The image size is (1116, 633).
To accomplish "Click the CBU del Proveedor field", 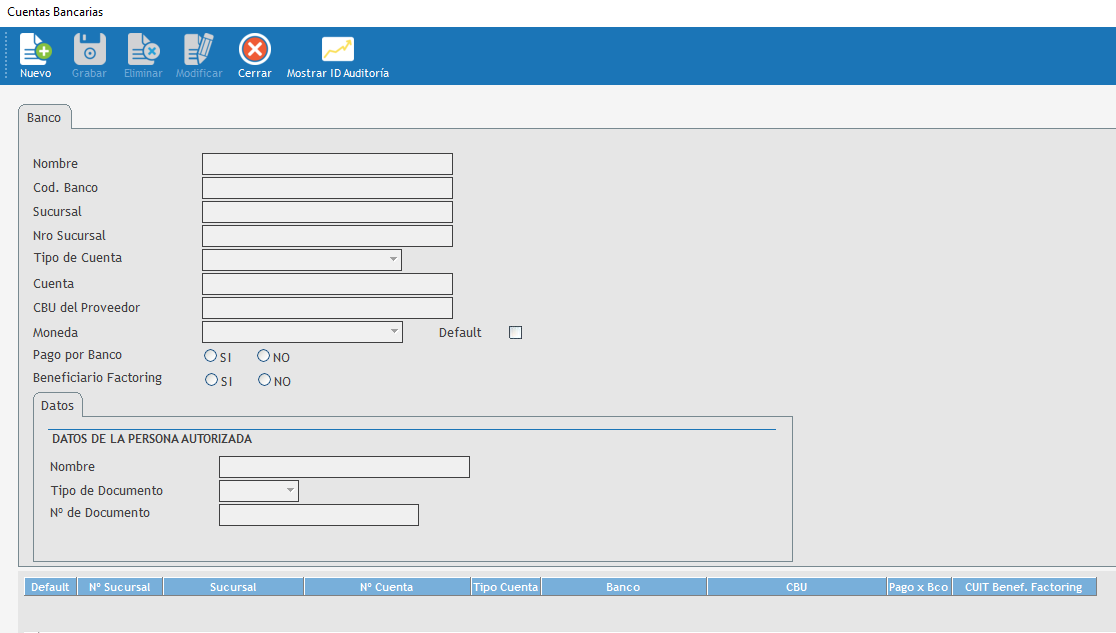I will 327,308.
